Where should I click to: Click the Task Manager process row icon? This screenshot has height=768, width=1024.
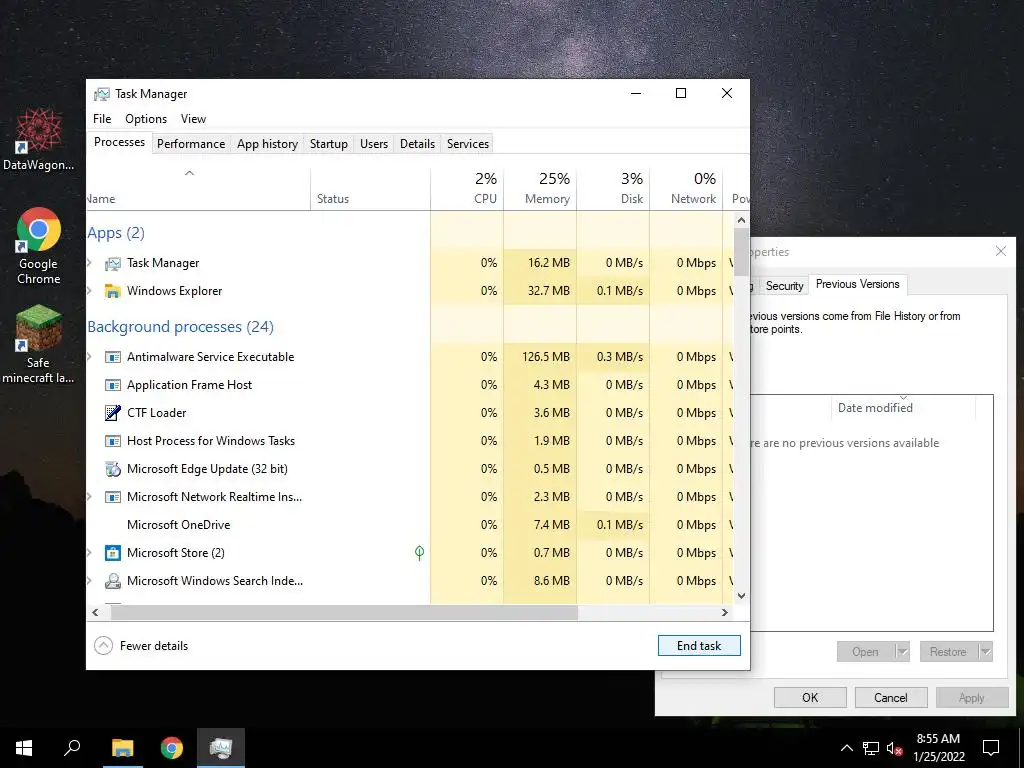pyautogui.click(x=113, y=263)
